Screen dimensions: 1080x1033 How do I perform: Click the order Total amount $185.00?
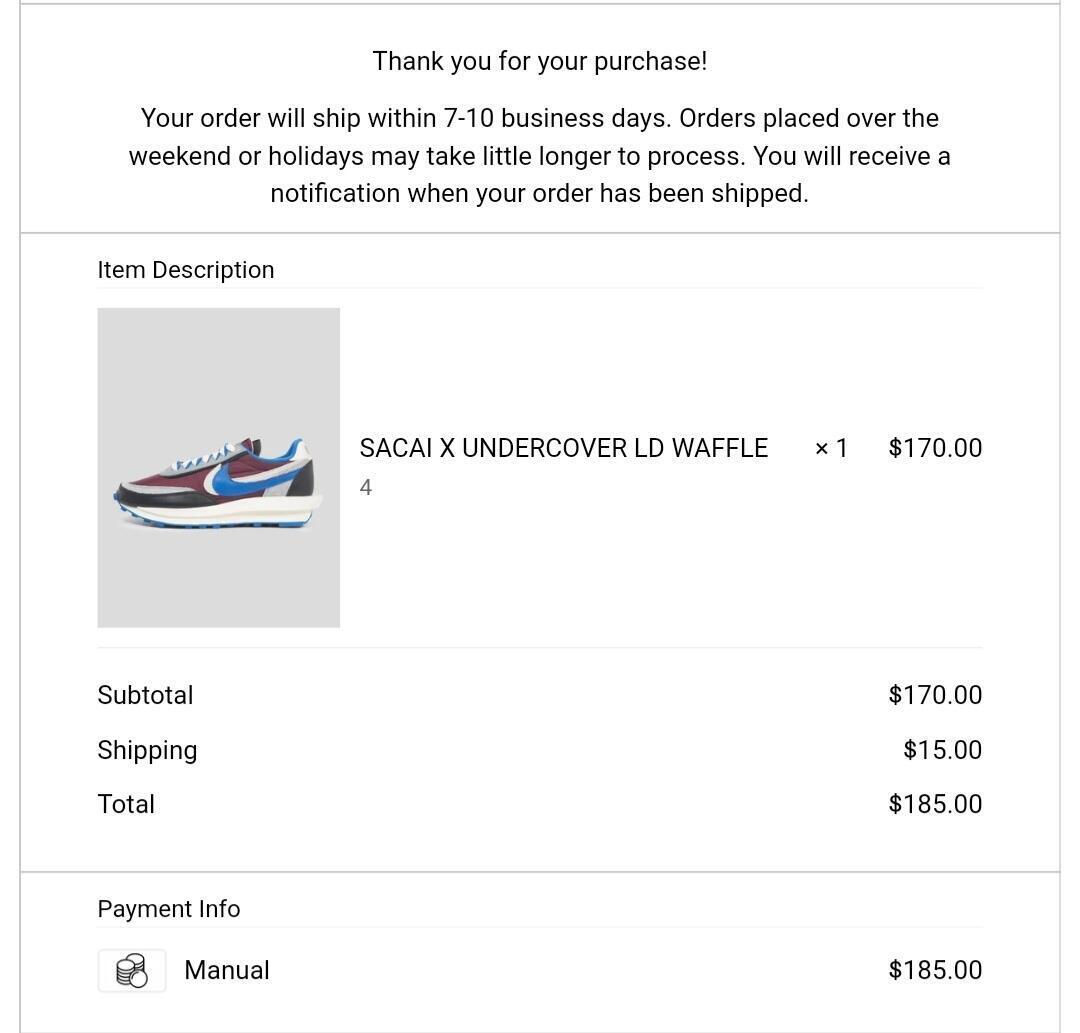click(934, 804)
